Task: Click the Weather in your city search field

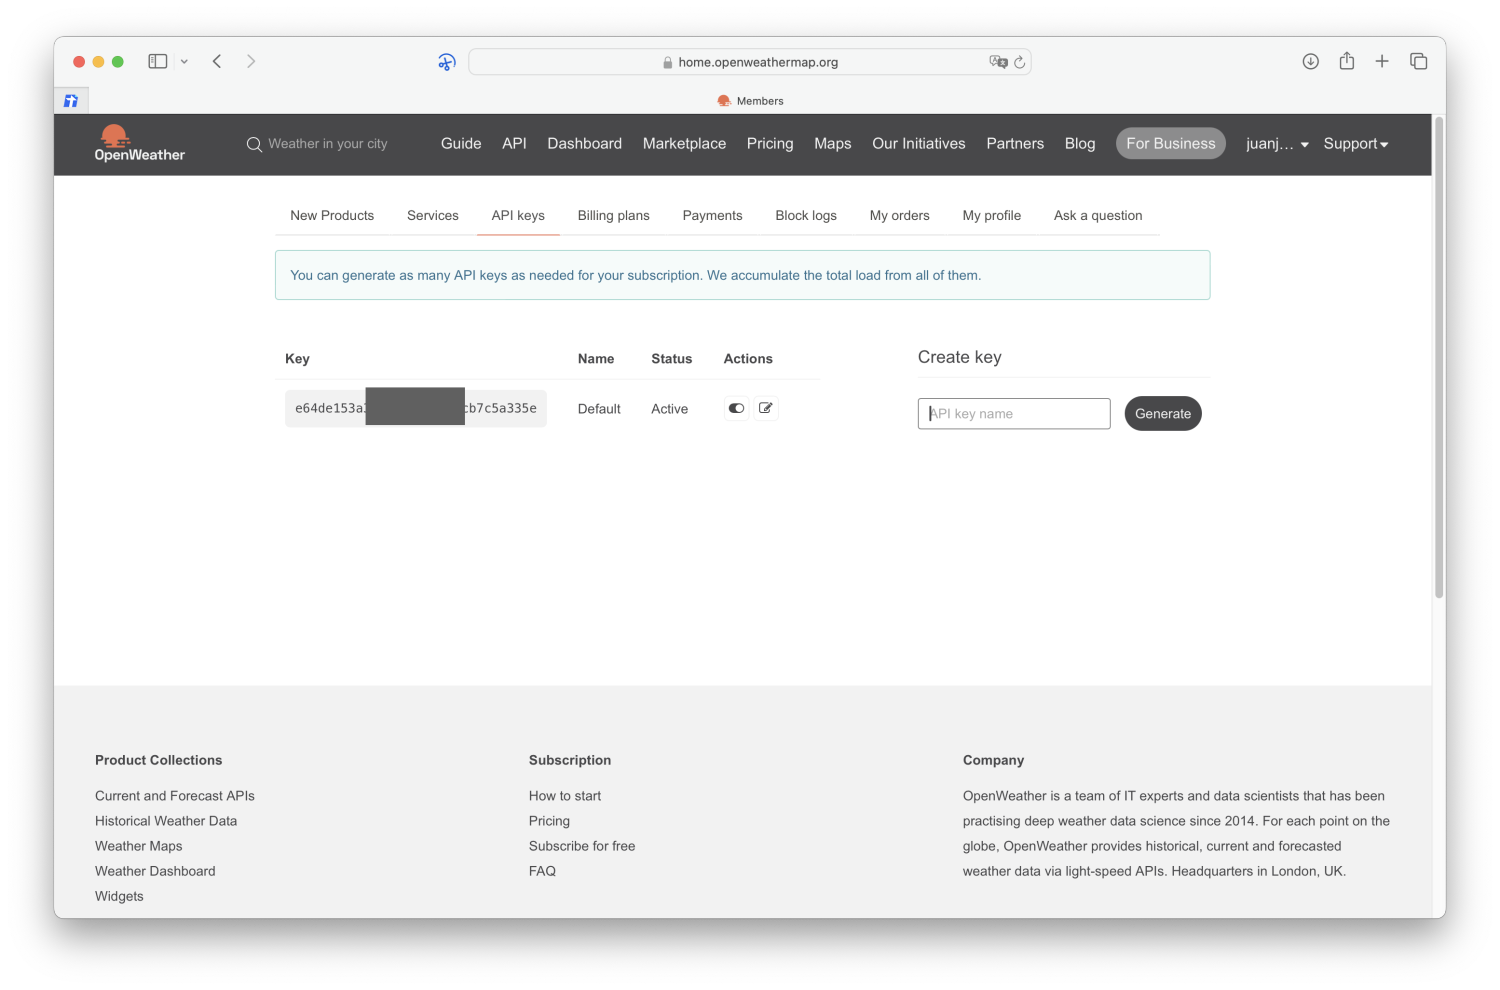Action: (328, 144)
